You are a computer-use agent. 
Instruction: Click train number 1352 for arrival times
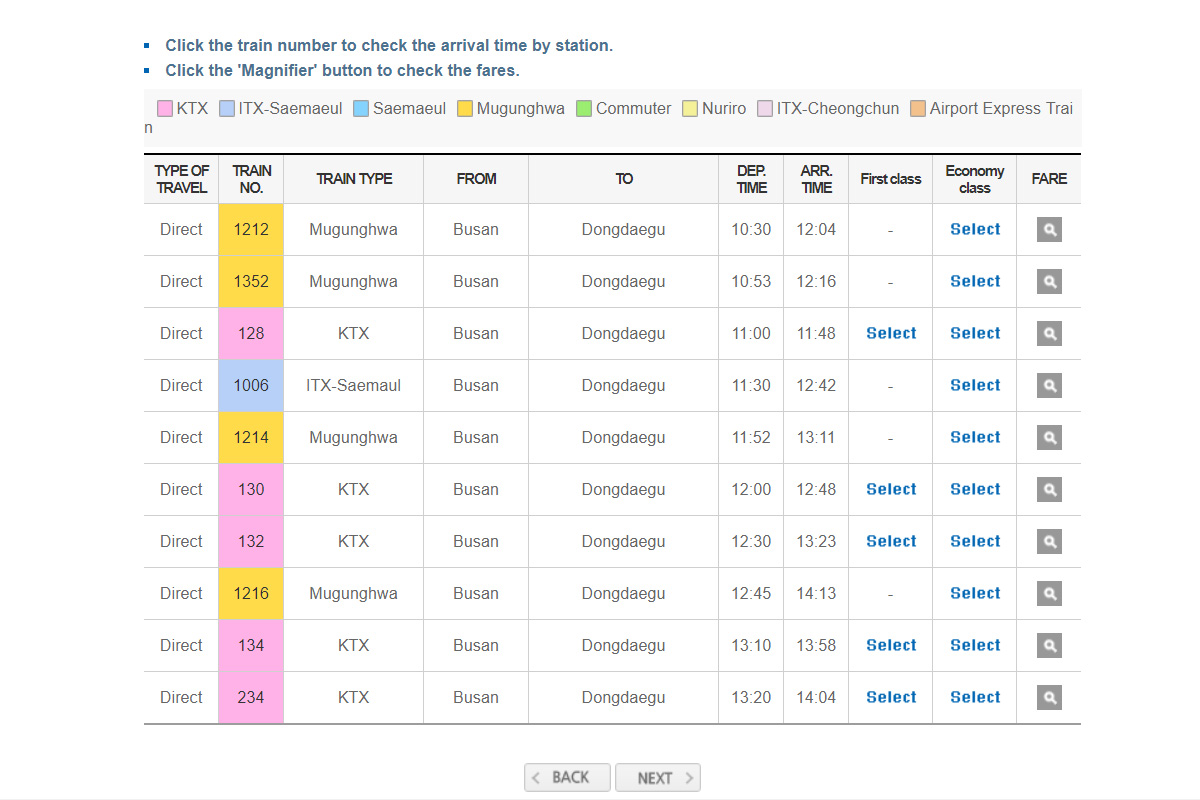[x=251, y=282]
